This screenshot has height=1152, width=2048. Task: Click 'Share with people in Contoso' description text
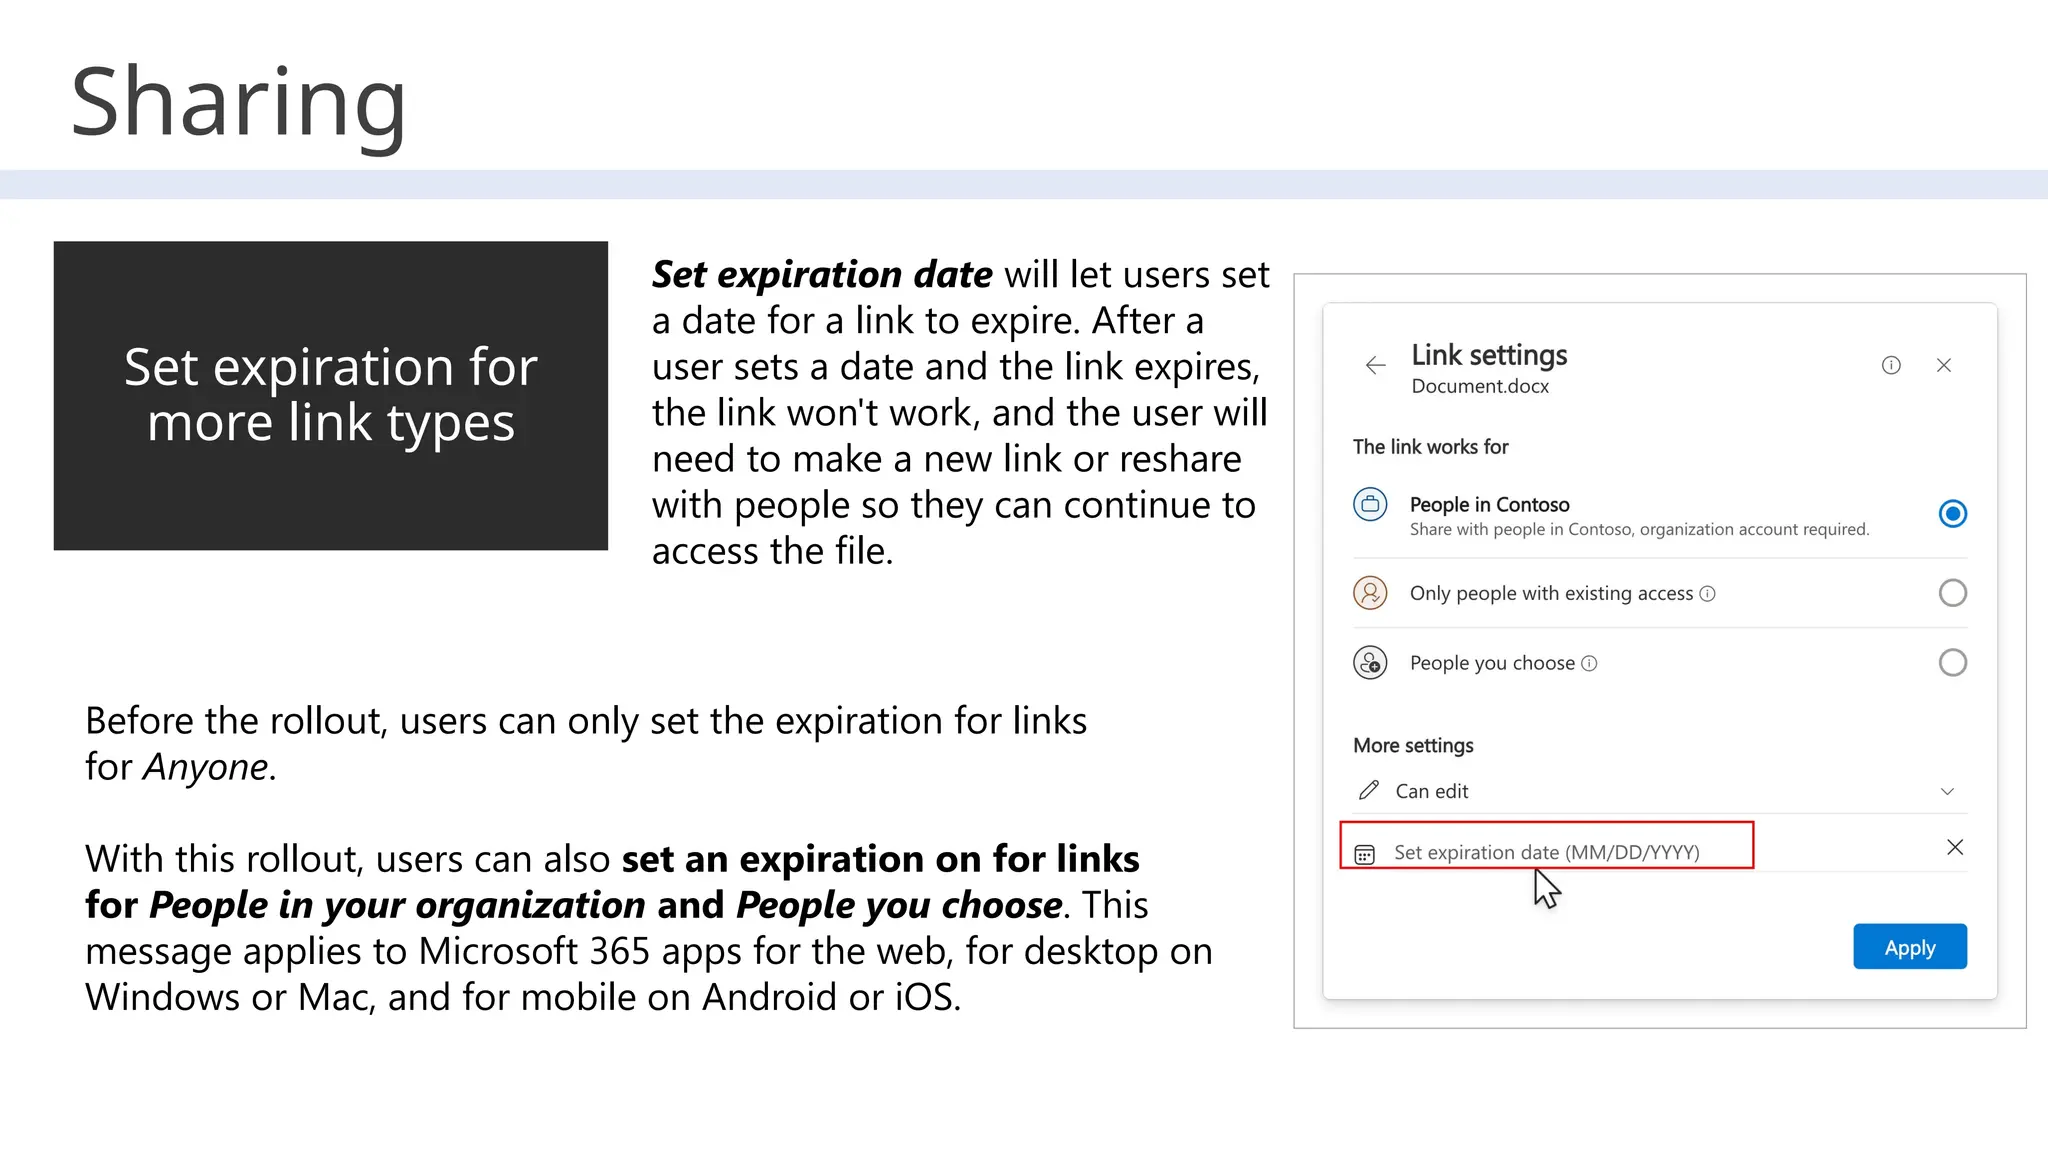pos(1639,529)
